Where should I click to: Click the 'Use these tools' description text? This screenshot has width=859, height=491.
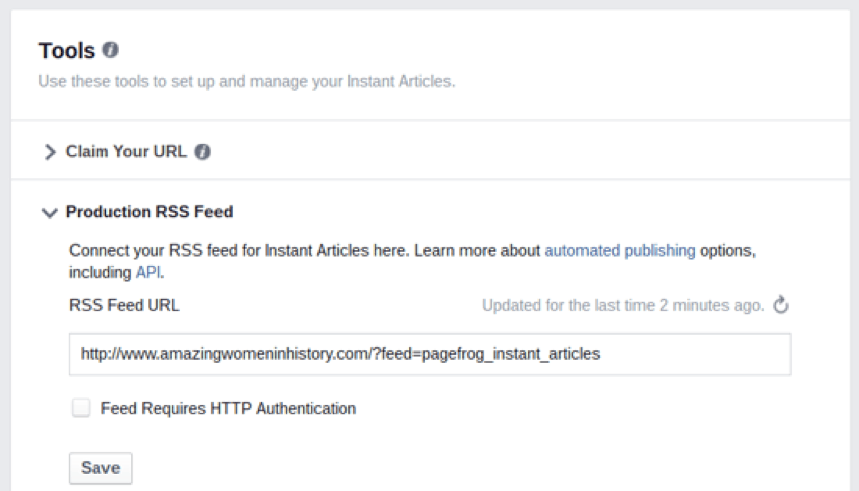tap(246, 81)
